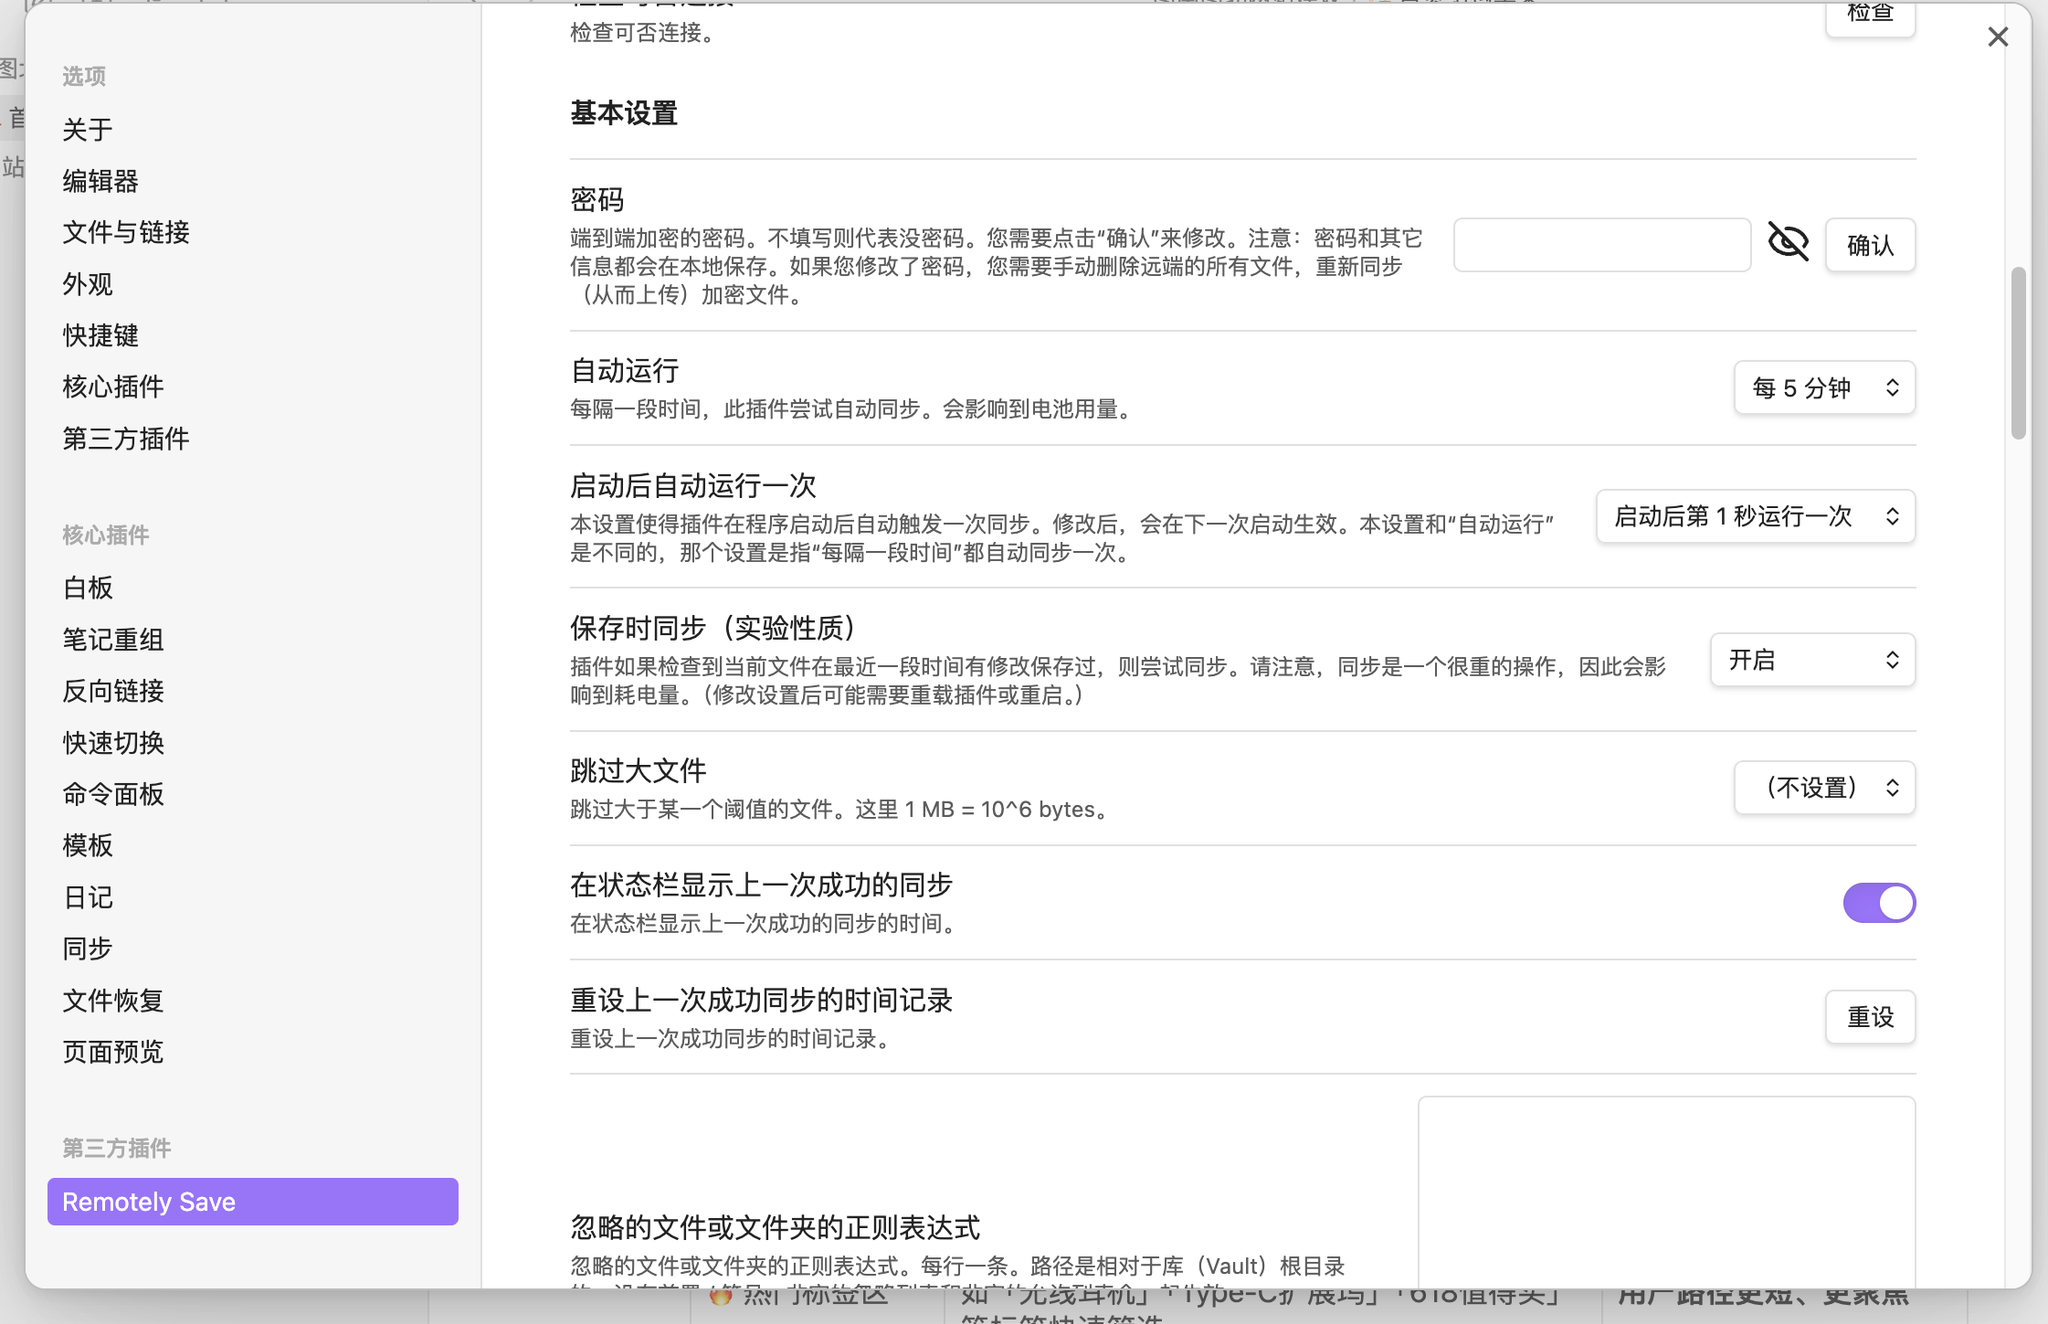Open 外观 settings section
Image resolution: width=2048 pixels, height=1324 pixels.
click(x=87, y=285)
